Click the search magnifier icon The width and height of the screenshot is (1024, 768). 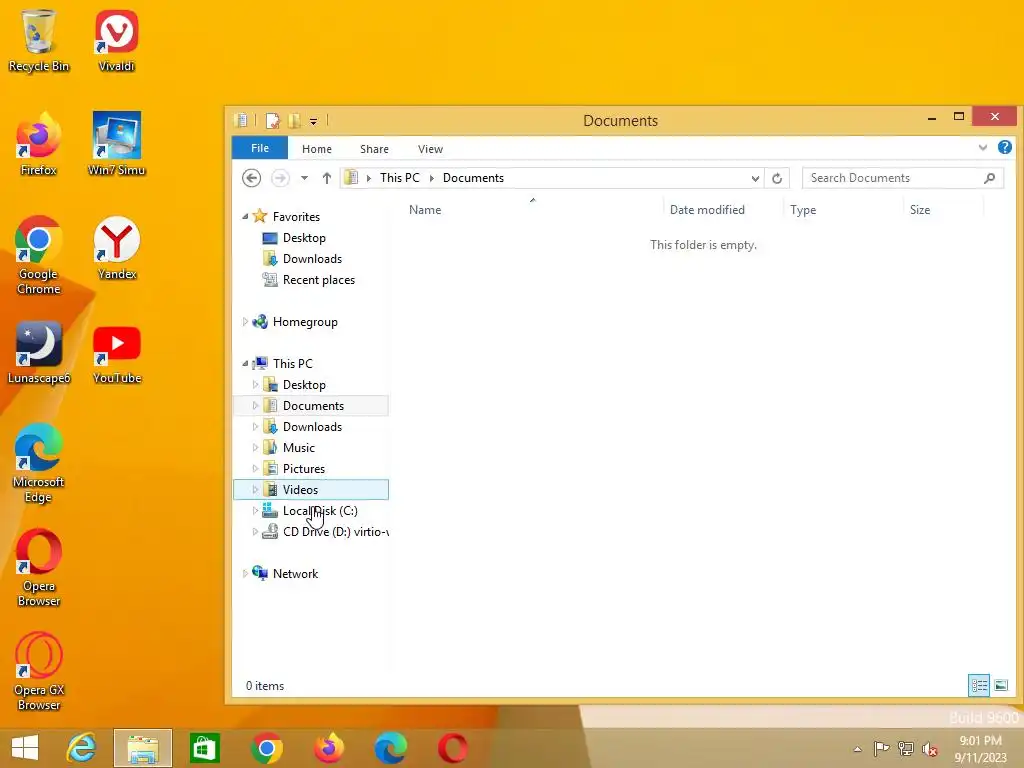point(989,178)
